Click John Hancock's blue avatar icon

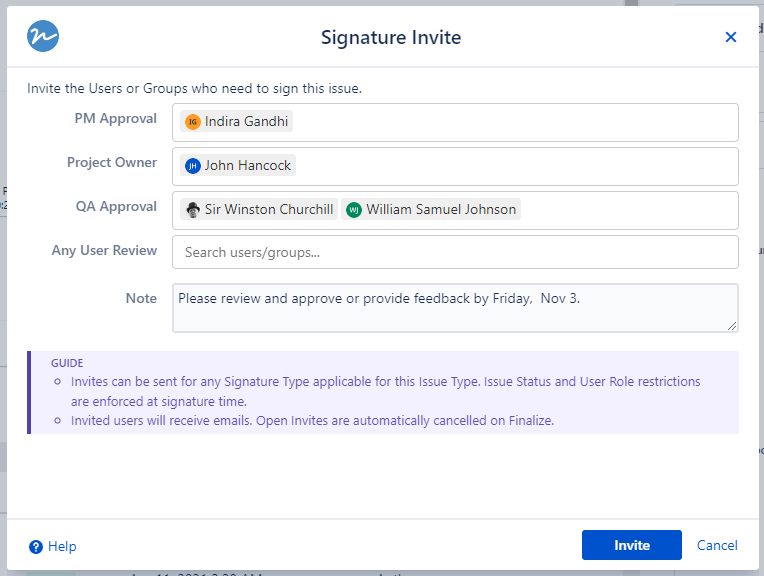pyautogui.click(x=193, y=166)
